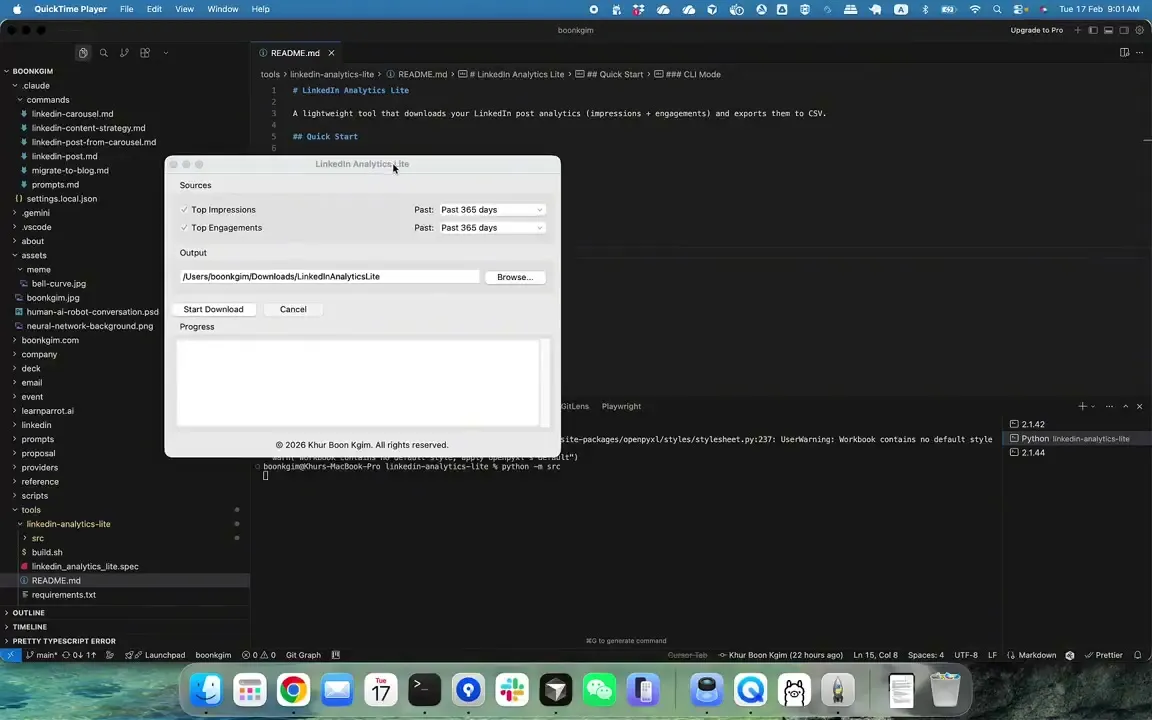Open the Top Impressions Past days dropdown

point(492,209)
